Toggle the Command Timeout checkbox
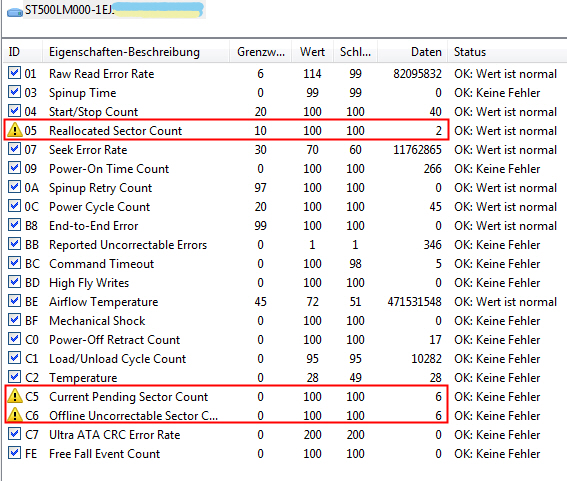The image size is (567, 481). click(x=14, y=263)
